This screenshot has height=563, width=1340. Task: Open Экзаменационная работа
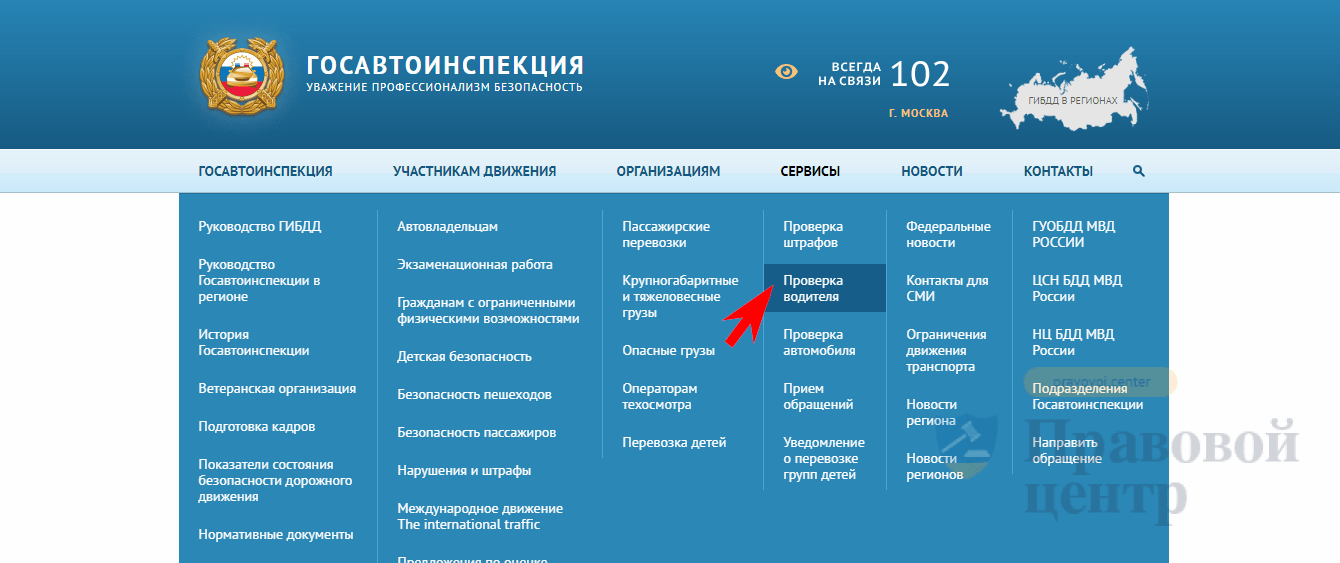point(475,265)
